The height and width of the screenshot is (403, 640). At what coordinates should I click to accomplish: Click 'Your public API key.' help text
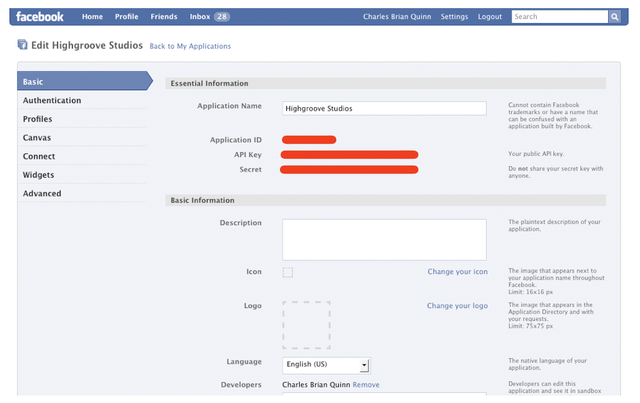(536, 154)
